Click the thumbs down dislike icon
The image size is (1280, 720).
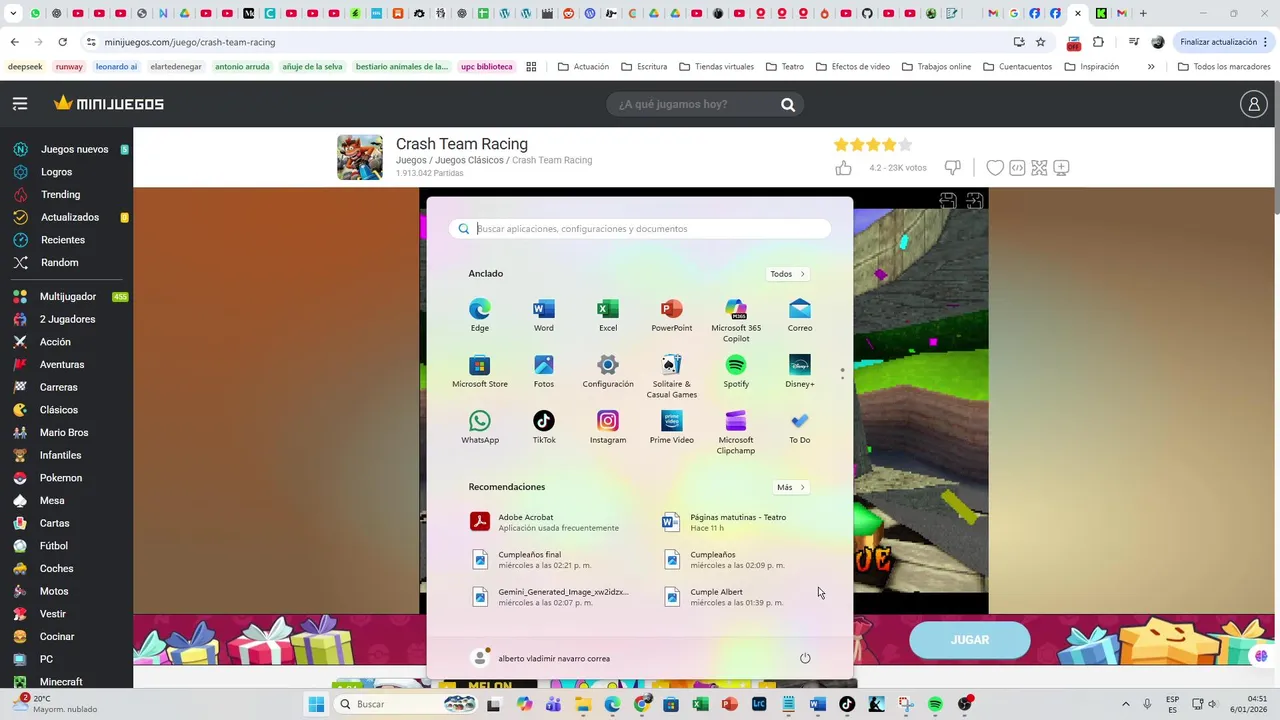953,168
